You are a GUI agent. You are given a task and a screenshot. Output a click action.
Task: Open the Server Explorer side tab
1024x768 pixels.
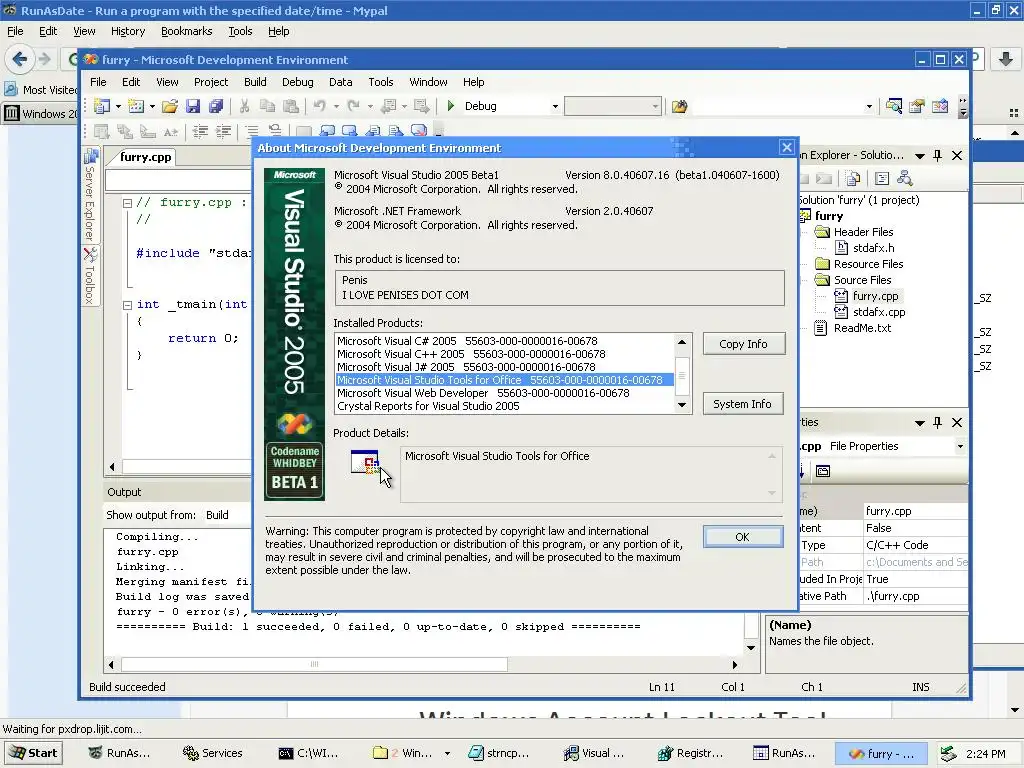[90, 196]
